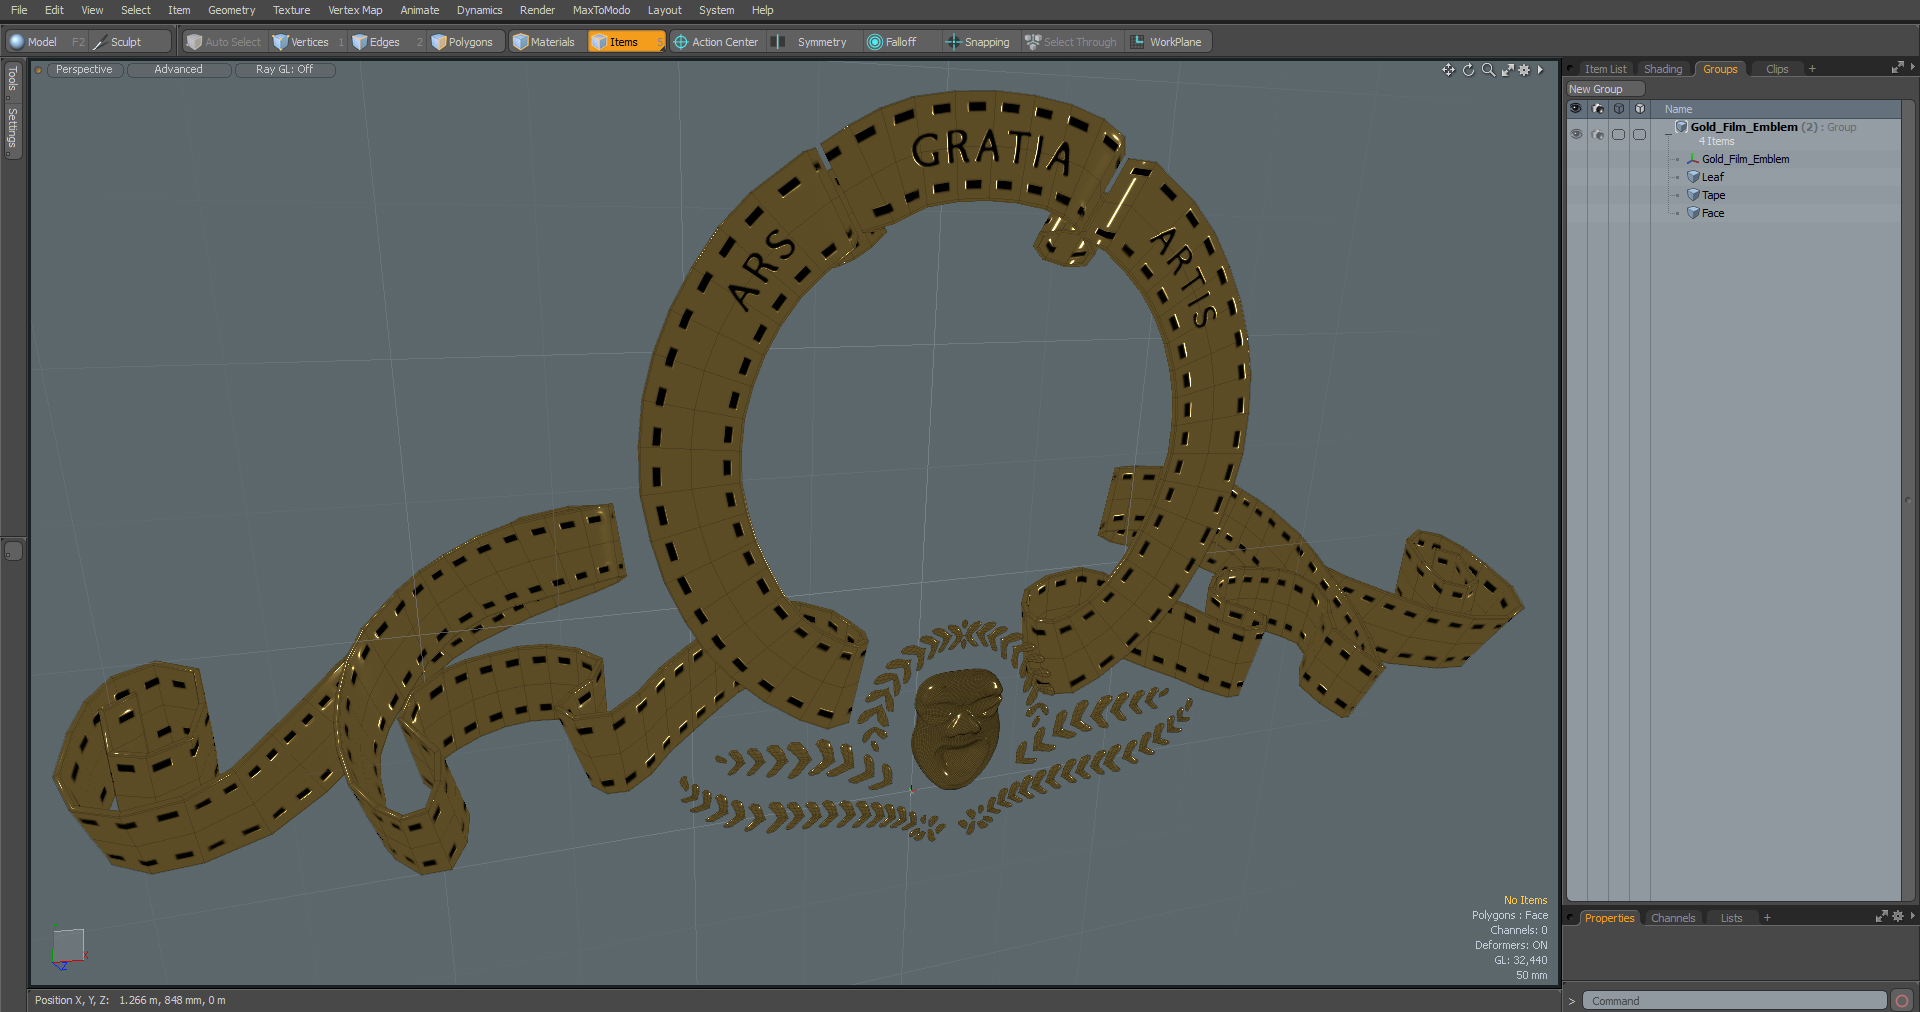The width and height of the screenshot is (1920, 1012).
Task: Switch to the Lists tab
Action: click(1731, 918)
